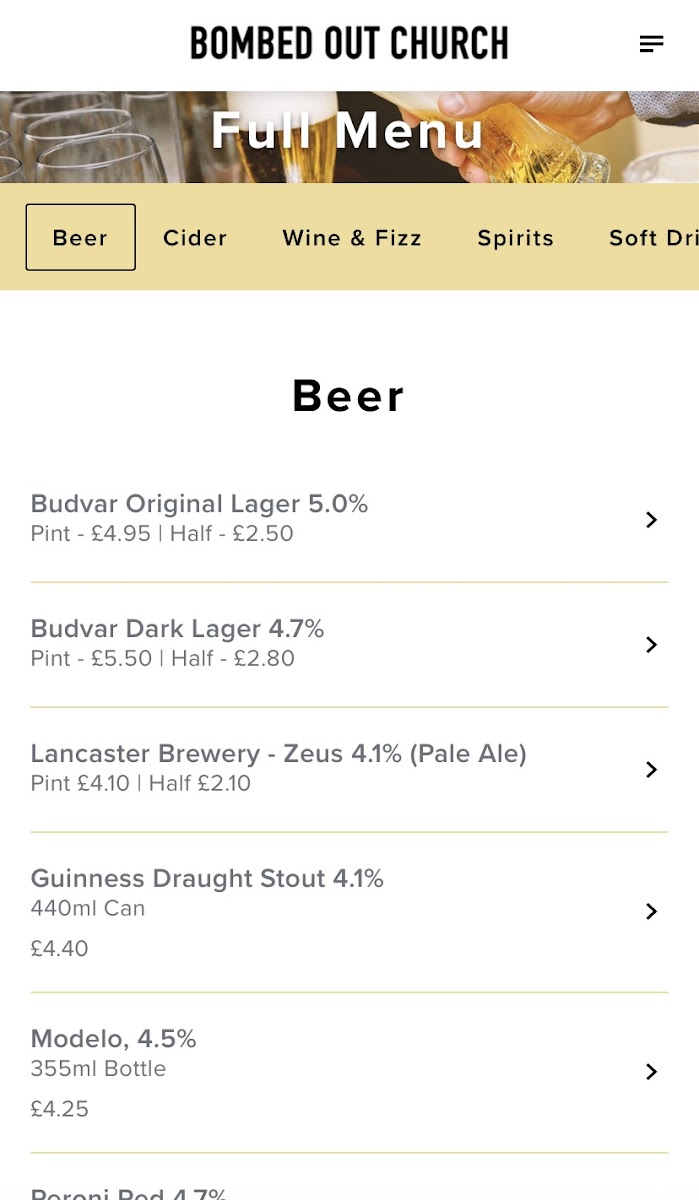Open the hamburger menu icon
This screenshot has width=699, height=1200.
point(651,43)
